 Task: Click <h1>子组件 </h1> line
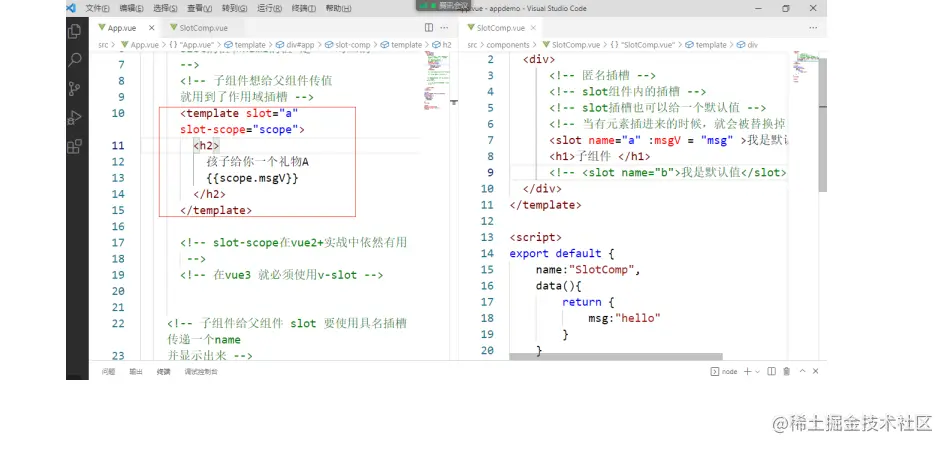pos(600,157)
